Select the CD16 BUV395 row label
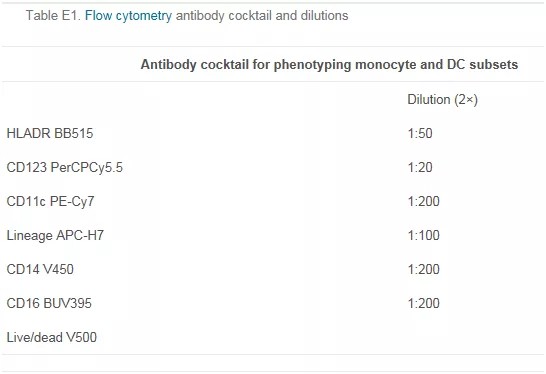 point(49,303)
